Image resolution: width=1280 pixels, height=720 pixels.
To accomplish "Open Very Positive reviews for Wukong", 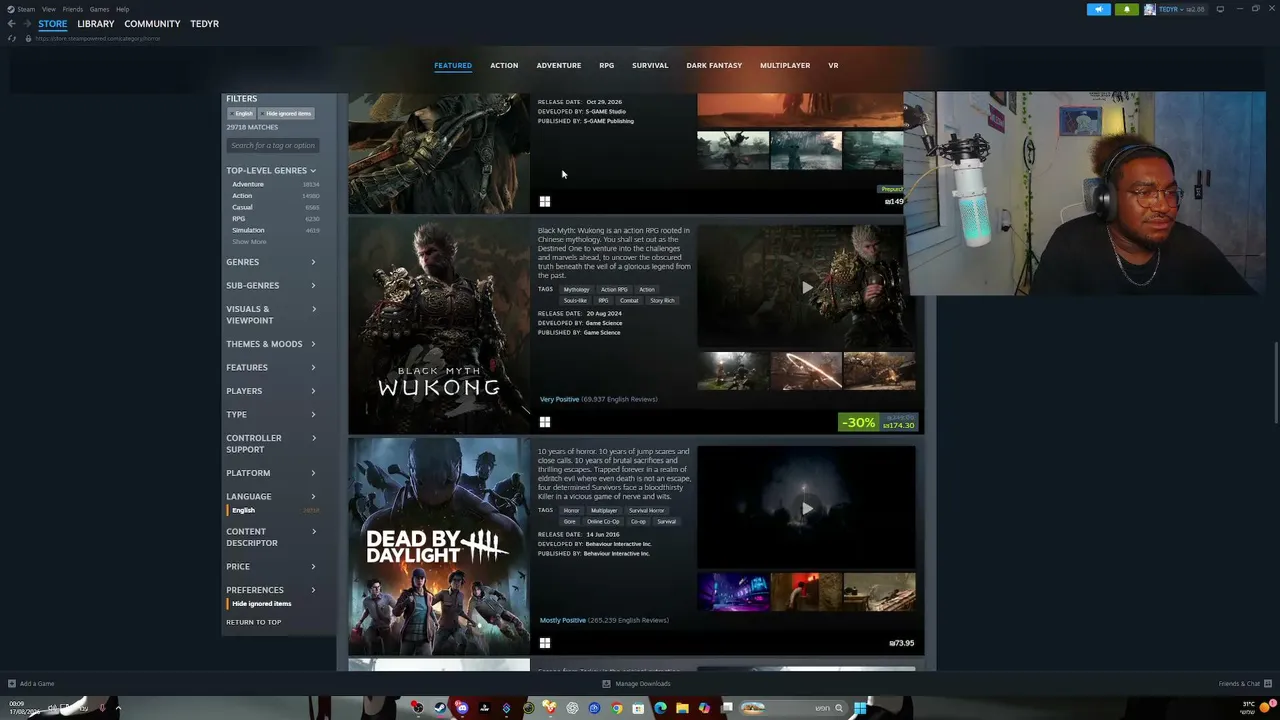I will coord(559,399).
